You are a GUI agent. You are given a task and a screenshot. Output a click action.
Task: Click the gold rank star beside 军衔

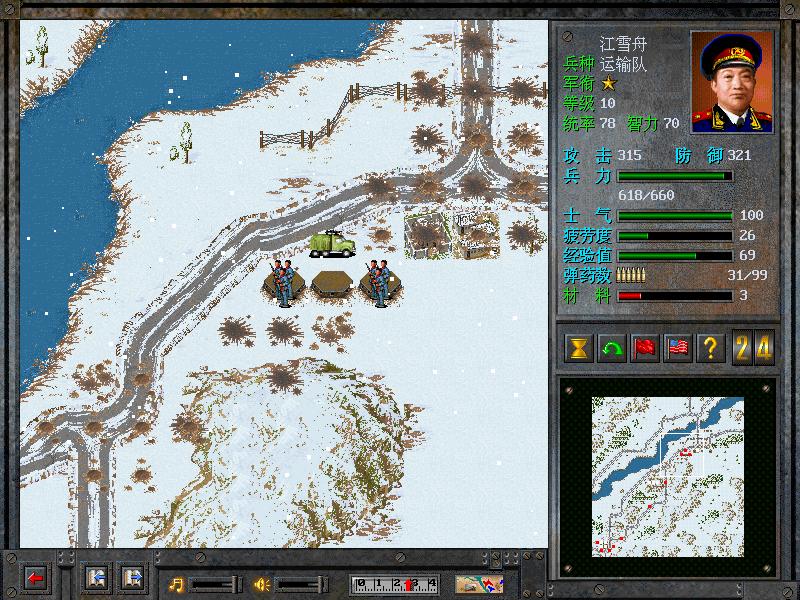609,83
